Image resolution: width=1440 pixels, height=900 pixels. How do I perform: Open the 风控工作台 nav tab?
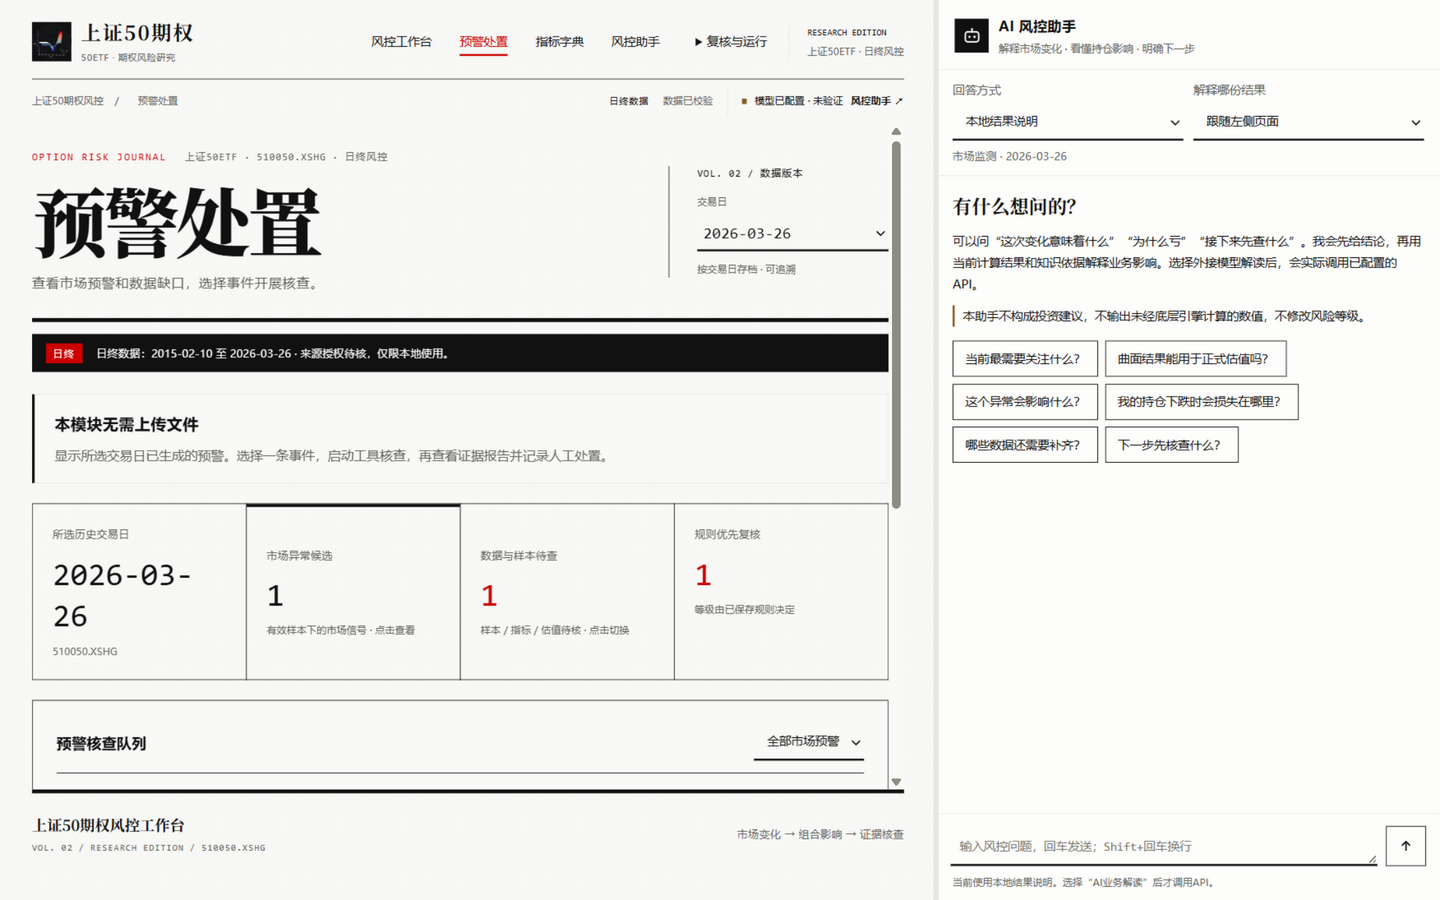pos(401,42)
